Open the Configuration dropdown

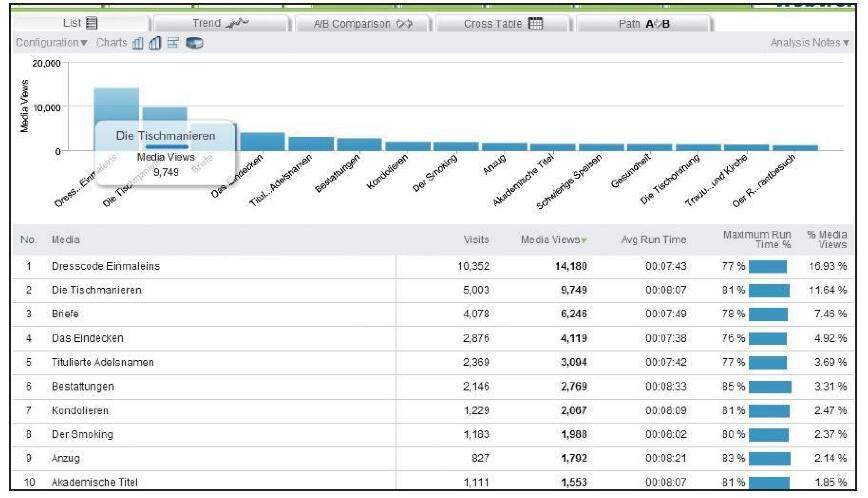(50, 44)
